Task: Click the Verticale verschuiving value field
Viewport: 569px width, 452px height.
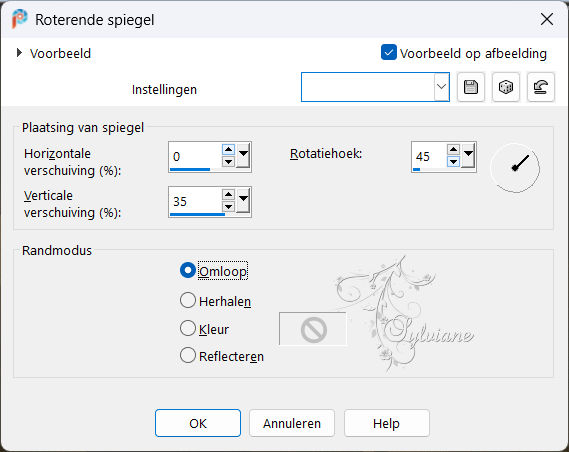Action: click(x=195, y=201)
